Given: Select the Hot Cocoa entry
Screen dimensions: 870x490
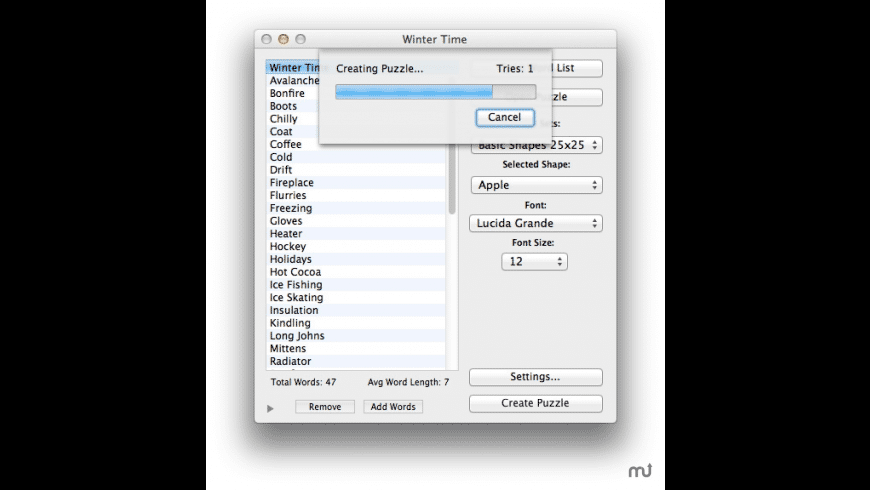Looking at the screenshot, I should 356,272.
